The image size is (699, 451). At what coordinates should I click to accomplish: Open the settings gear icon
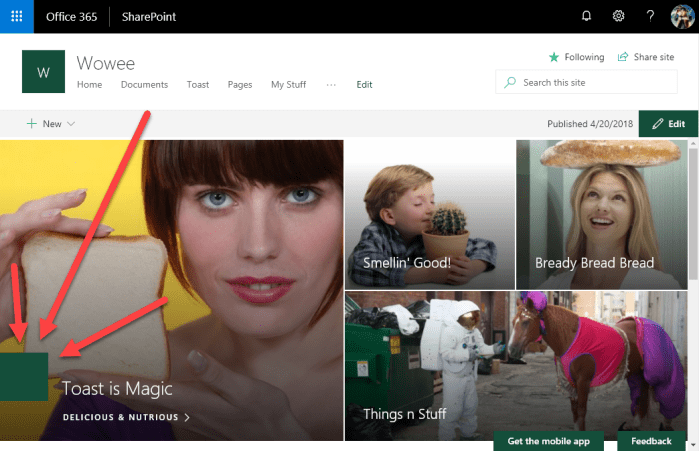coord(618,16)
